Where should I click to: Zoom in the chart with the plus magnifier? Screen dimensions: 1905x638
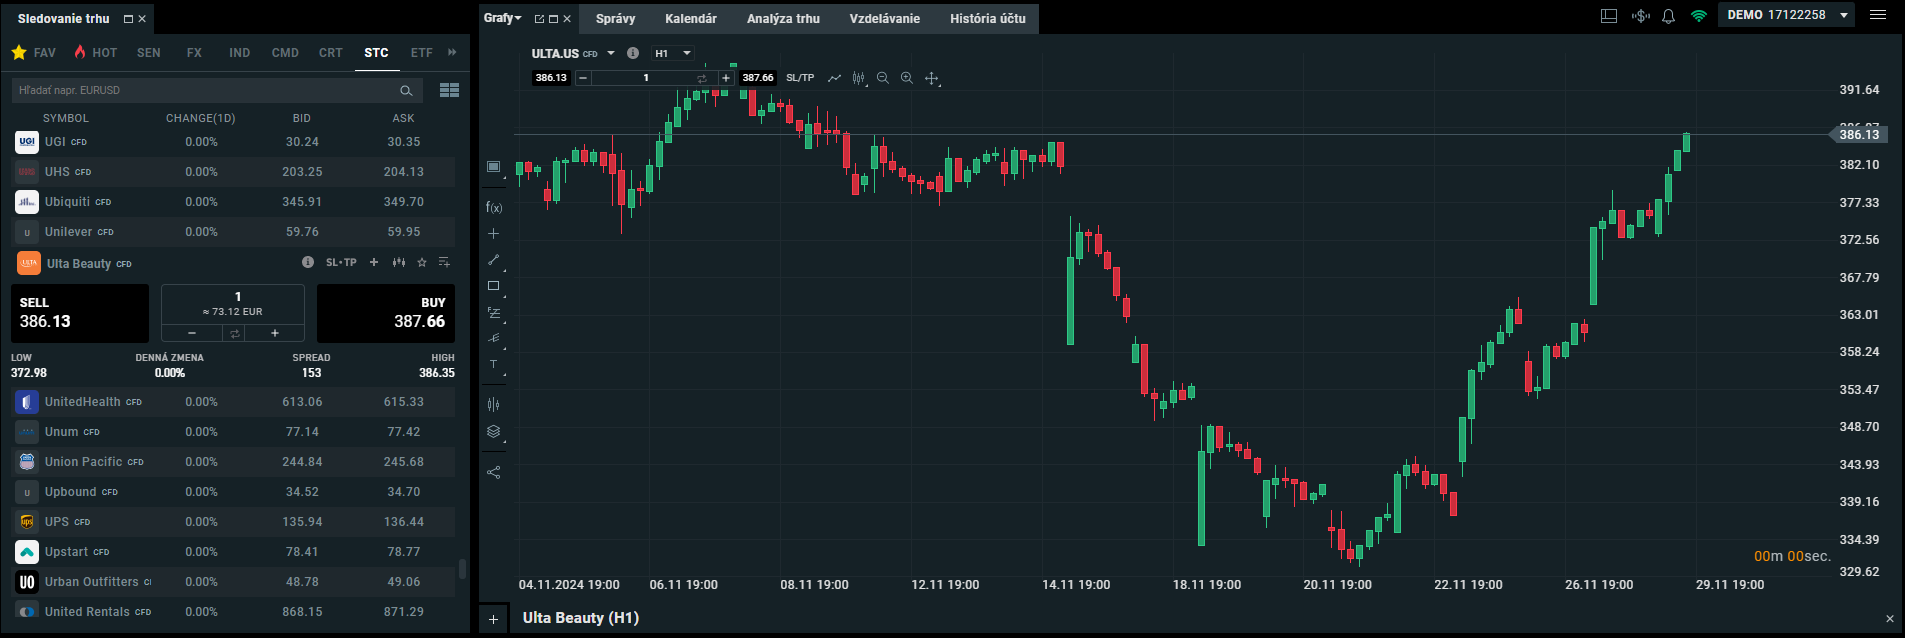[906, 78]
